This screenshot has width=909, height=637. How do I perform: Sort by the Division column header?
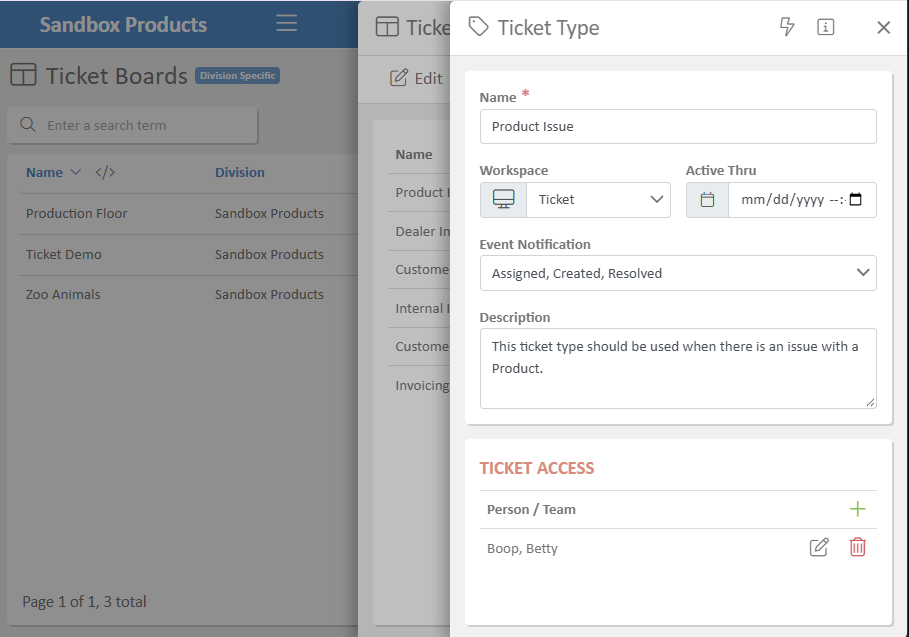coord(239,172)
